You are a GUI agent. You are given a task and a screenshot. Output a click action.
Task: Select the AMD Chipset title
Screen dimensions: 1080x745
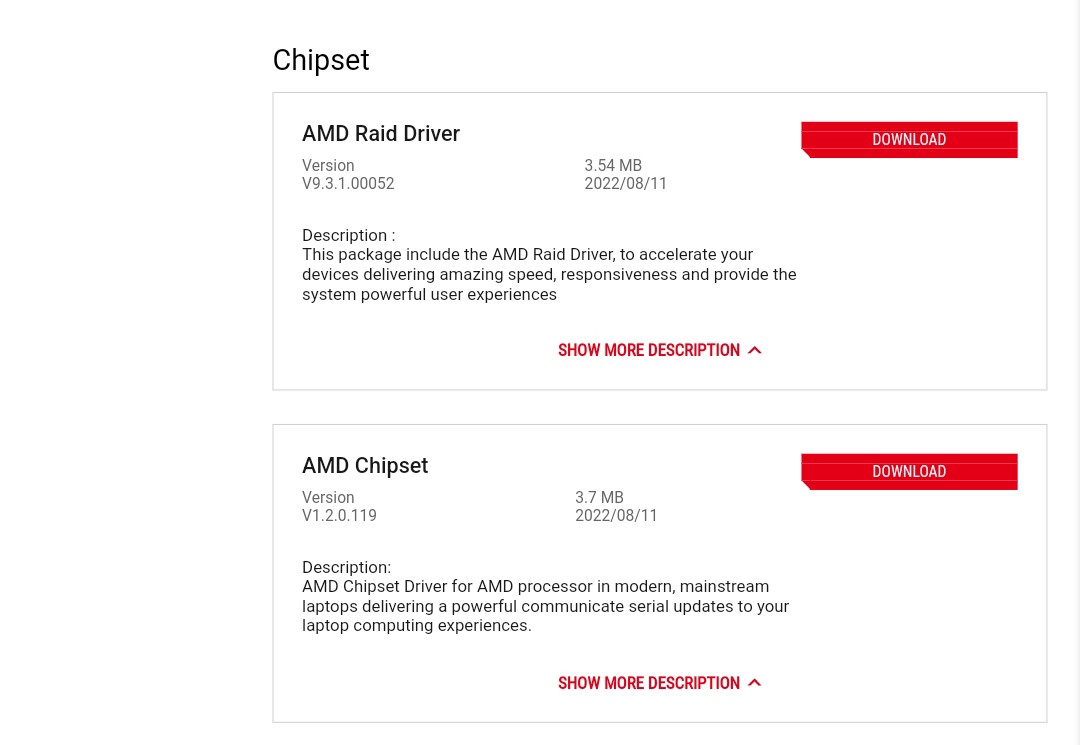click(x=365, y=466)
